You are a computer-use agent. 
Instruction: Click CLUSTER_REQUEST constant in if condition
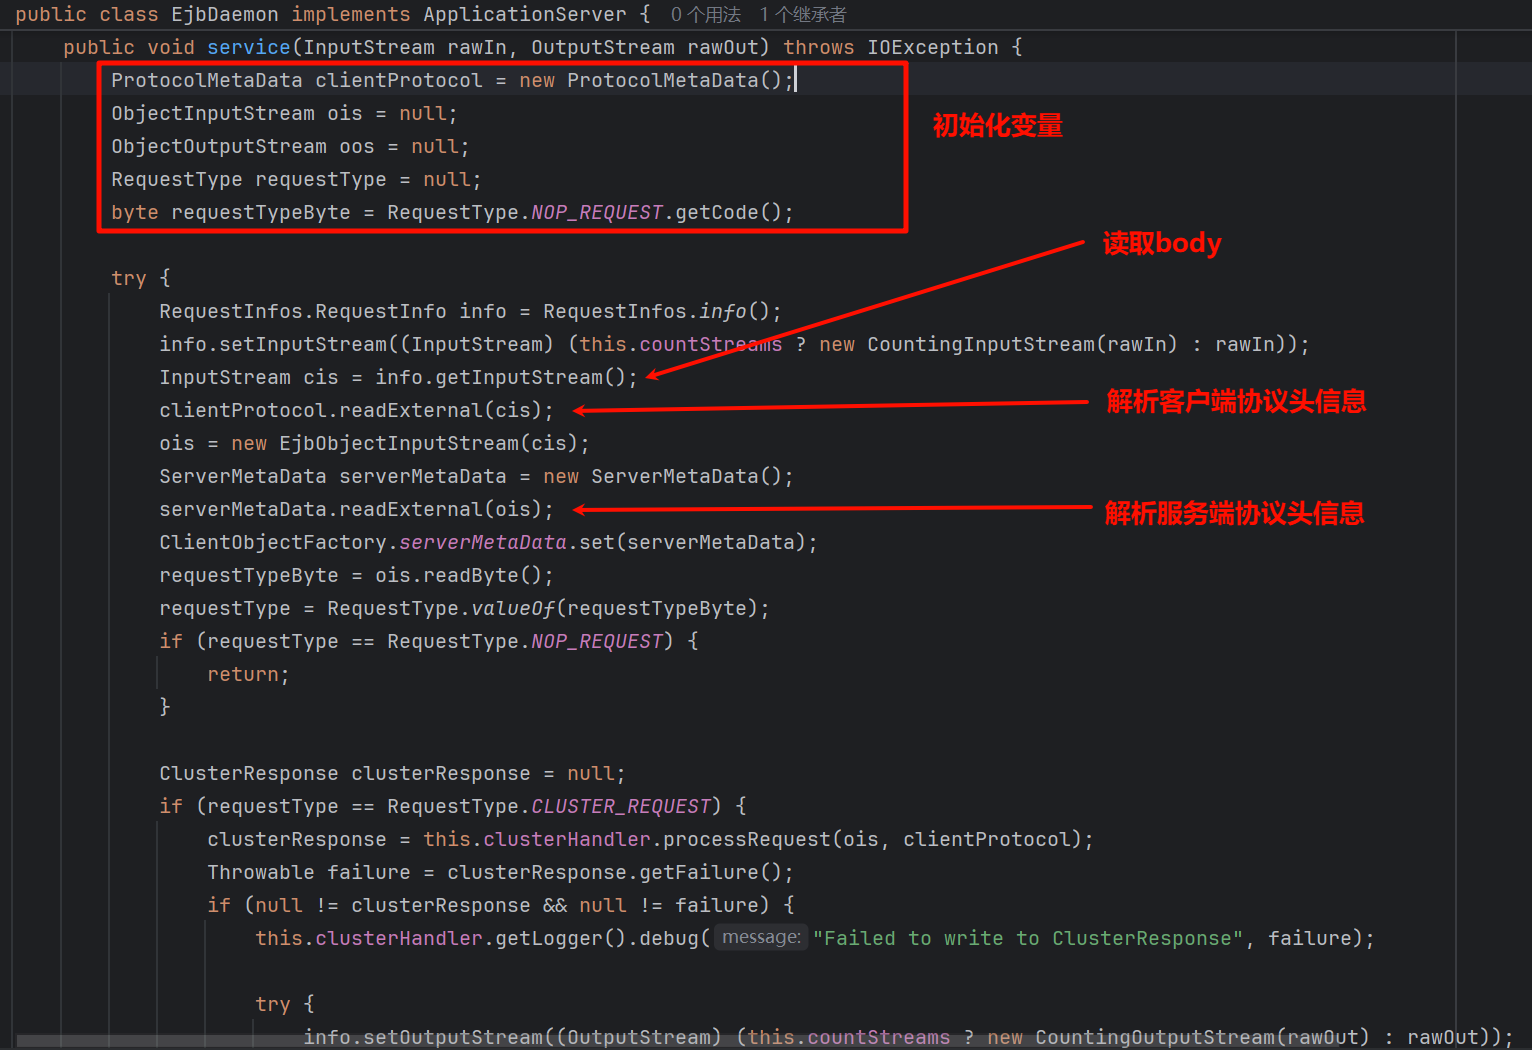tap(620, 806)
